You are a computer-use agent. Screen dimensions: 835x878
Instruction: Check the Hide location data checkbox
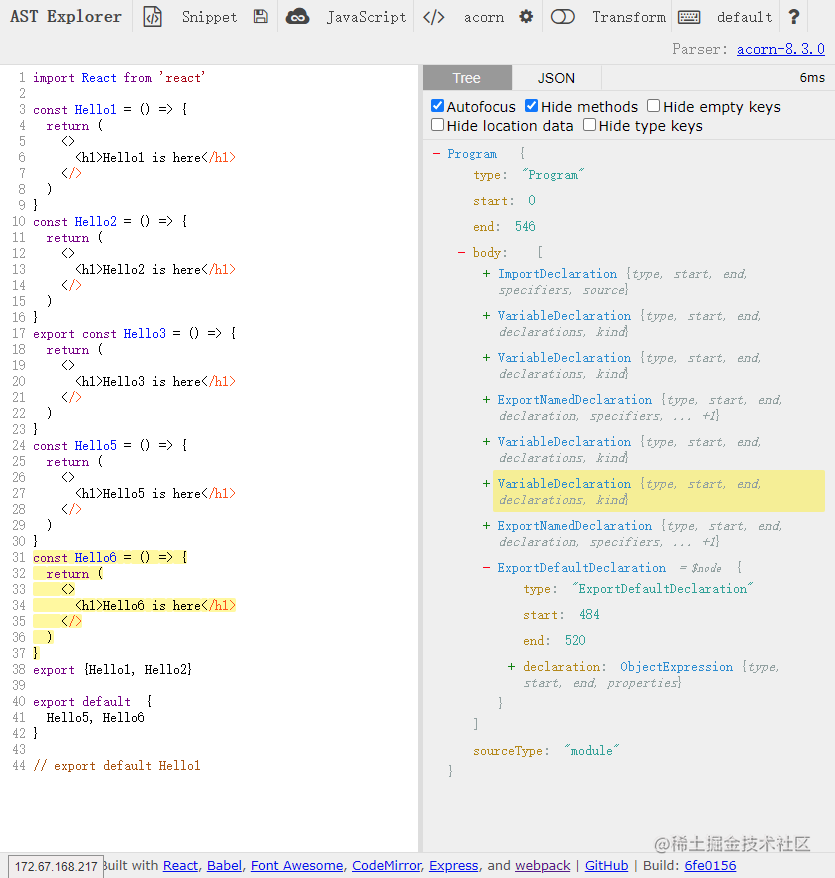(x=437, y=126)
